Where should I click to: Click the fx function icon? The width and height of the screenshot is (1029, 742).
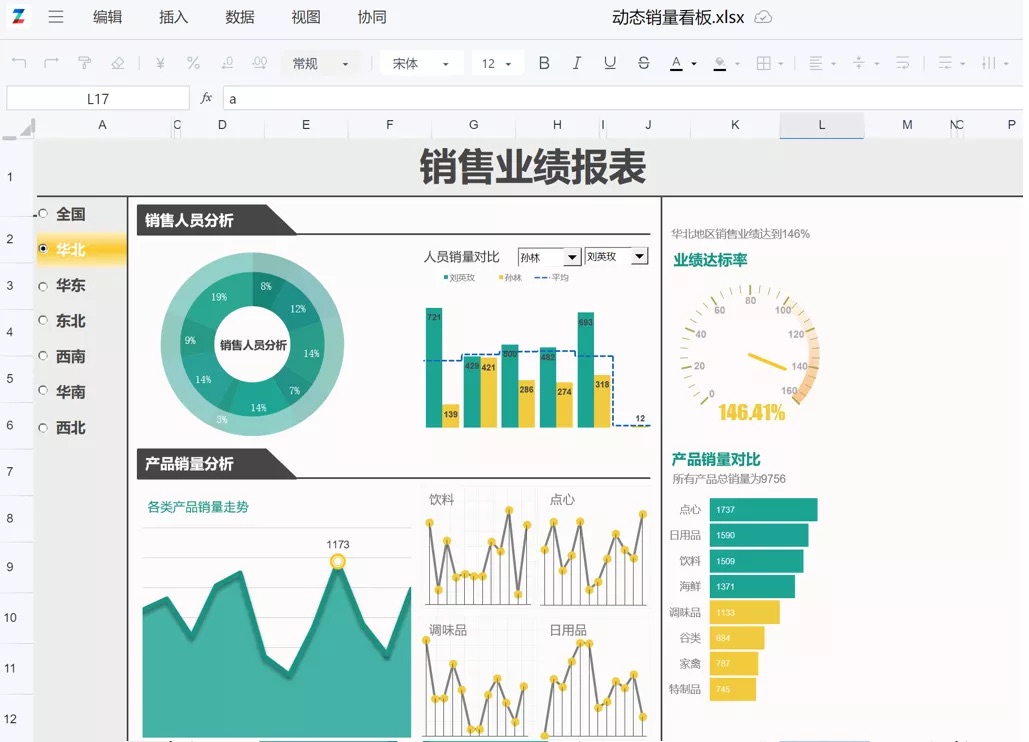[x=206, y=98]
